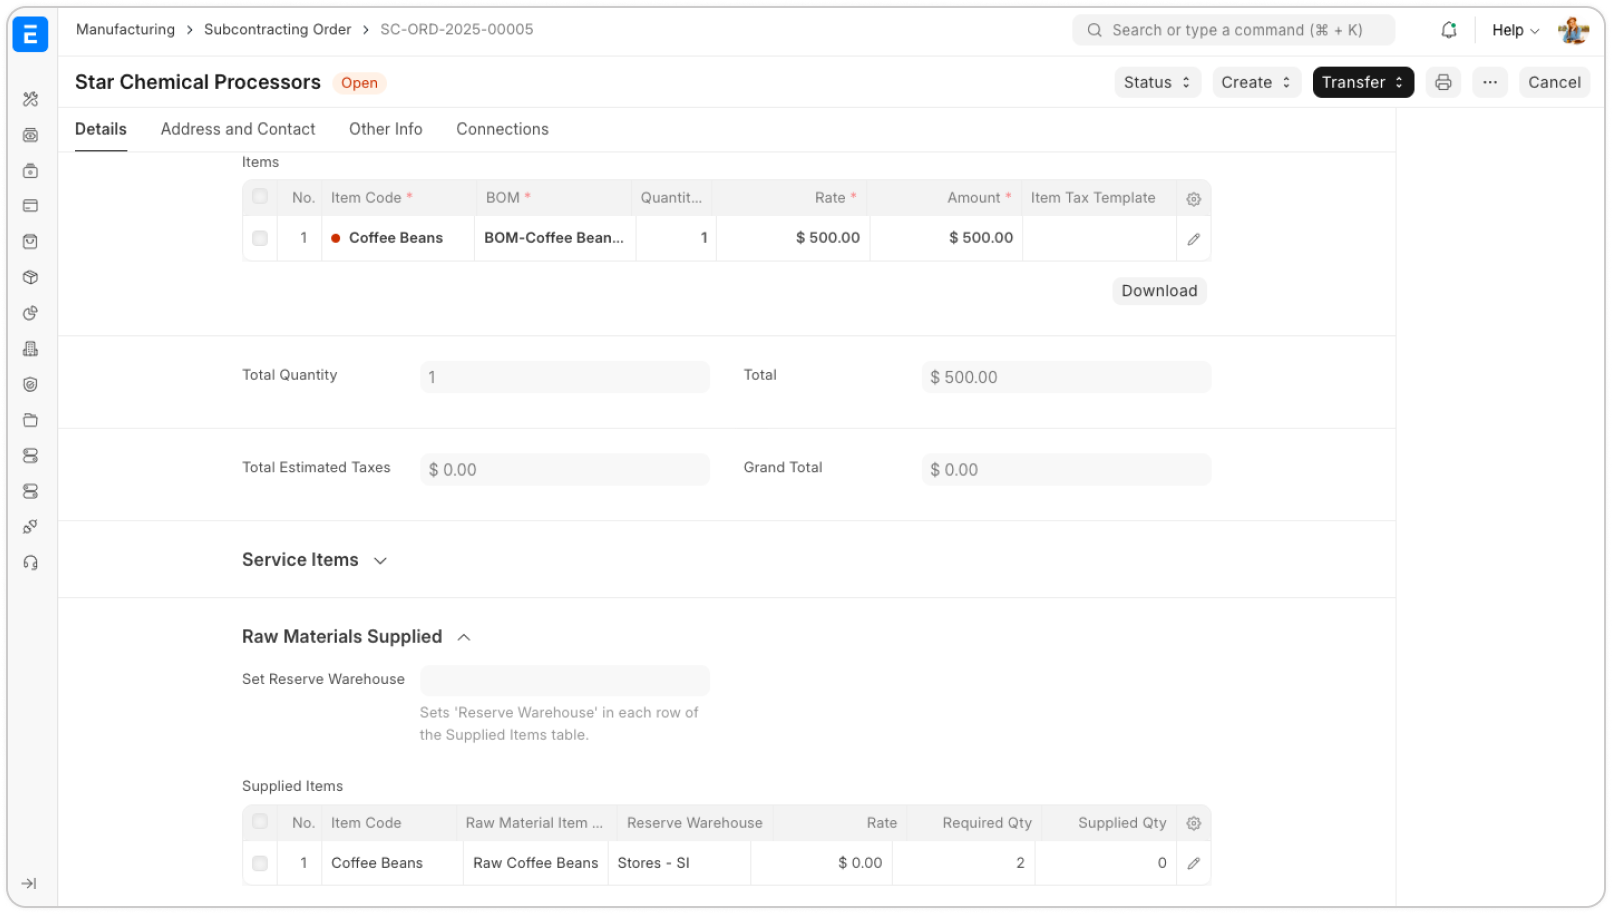Tick the Raw Coffee Beans supplied row checkbox
This screenshot has width=1612, height=914.
[x=260, y=863]
